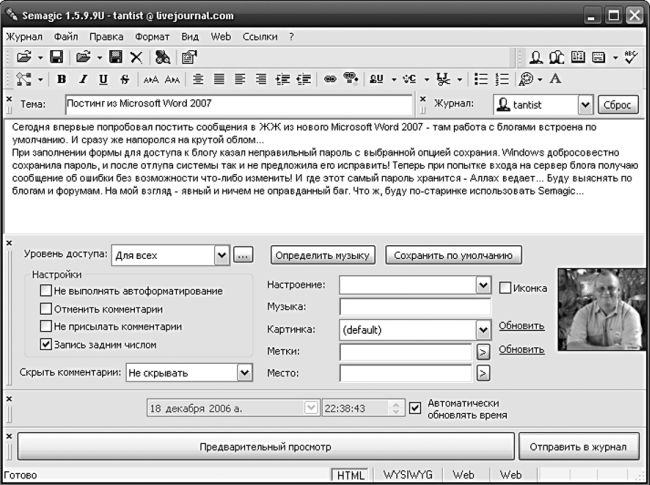Apply italic formatting with I icon

click(83, 79)
